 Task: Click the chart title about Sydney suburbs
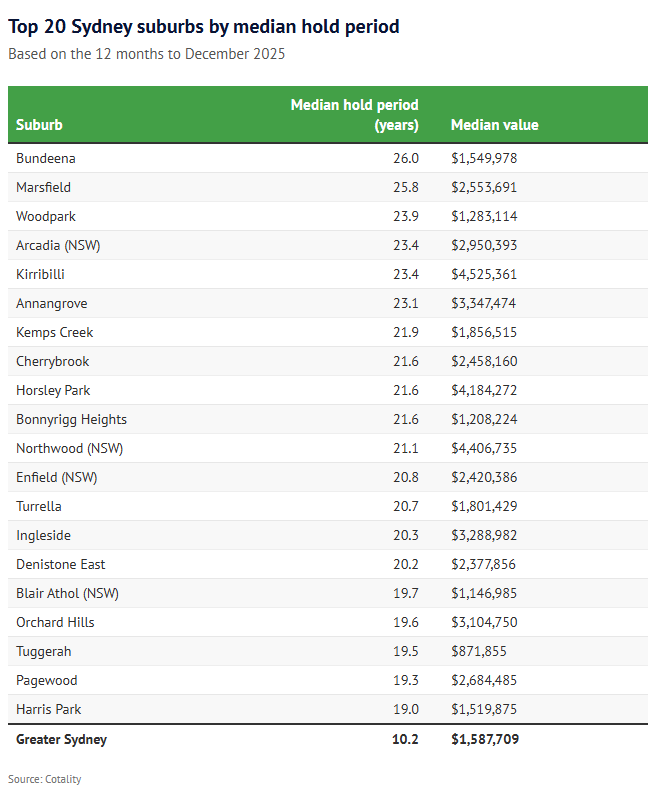coord(204,27)
